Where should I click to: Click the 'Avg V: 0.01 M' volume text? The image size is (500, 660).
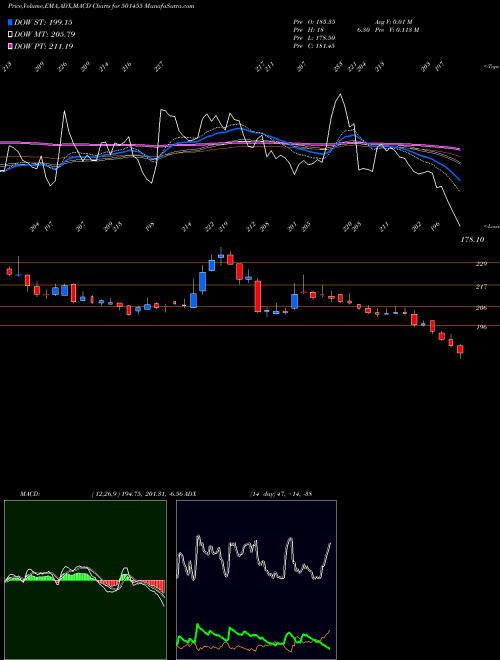(x=396, y=21)
